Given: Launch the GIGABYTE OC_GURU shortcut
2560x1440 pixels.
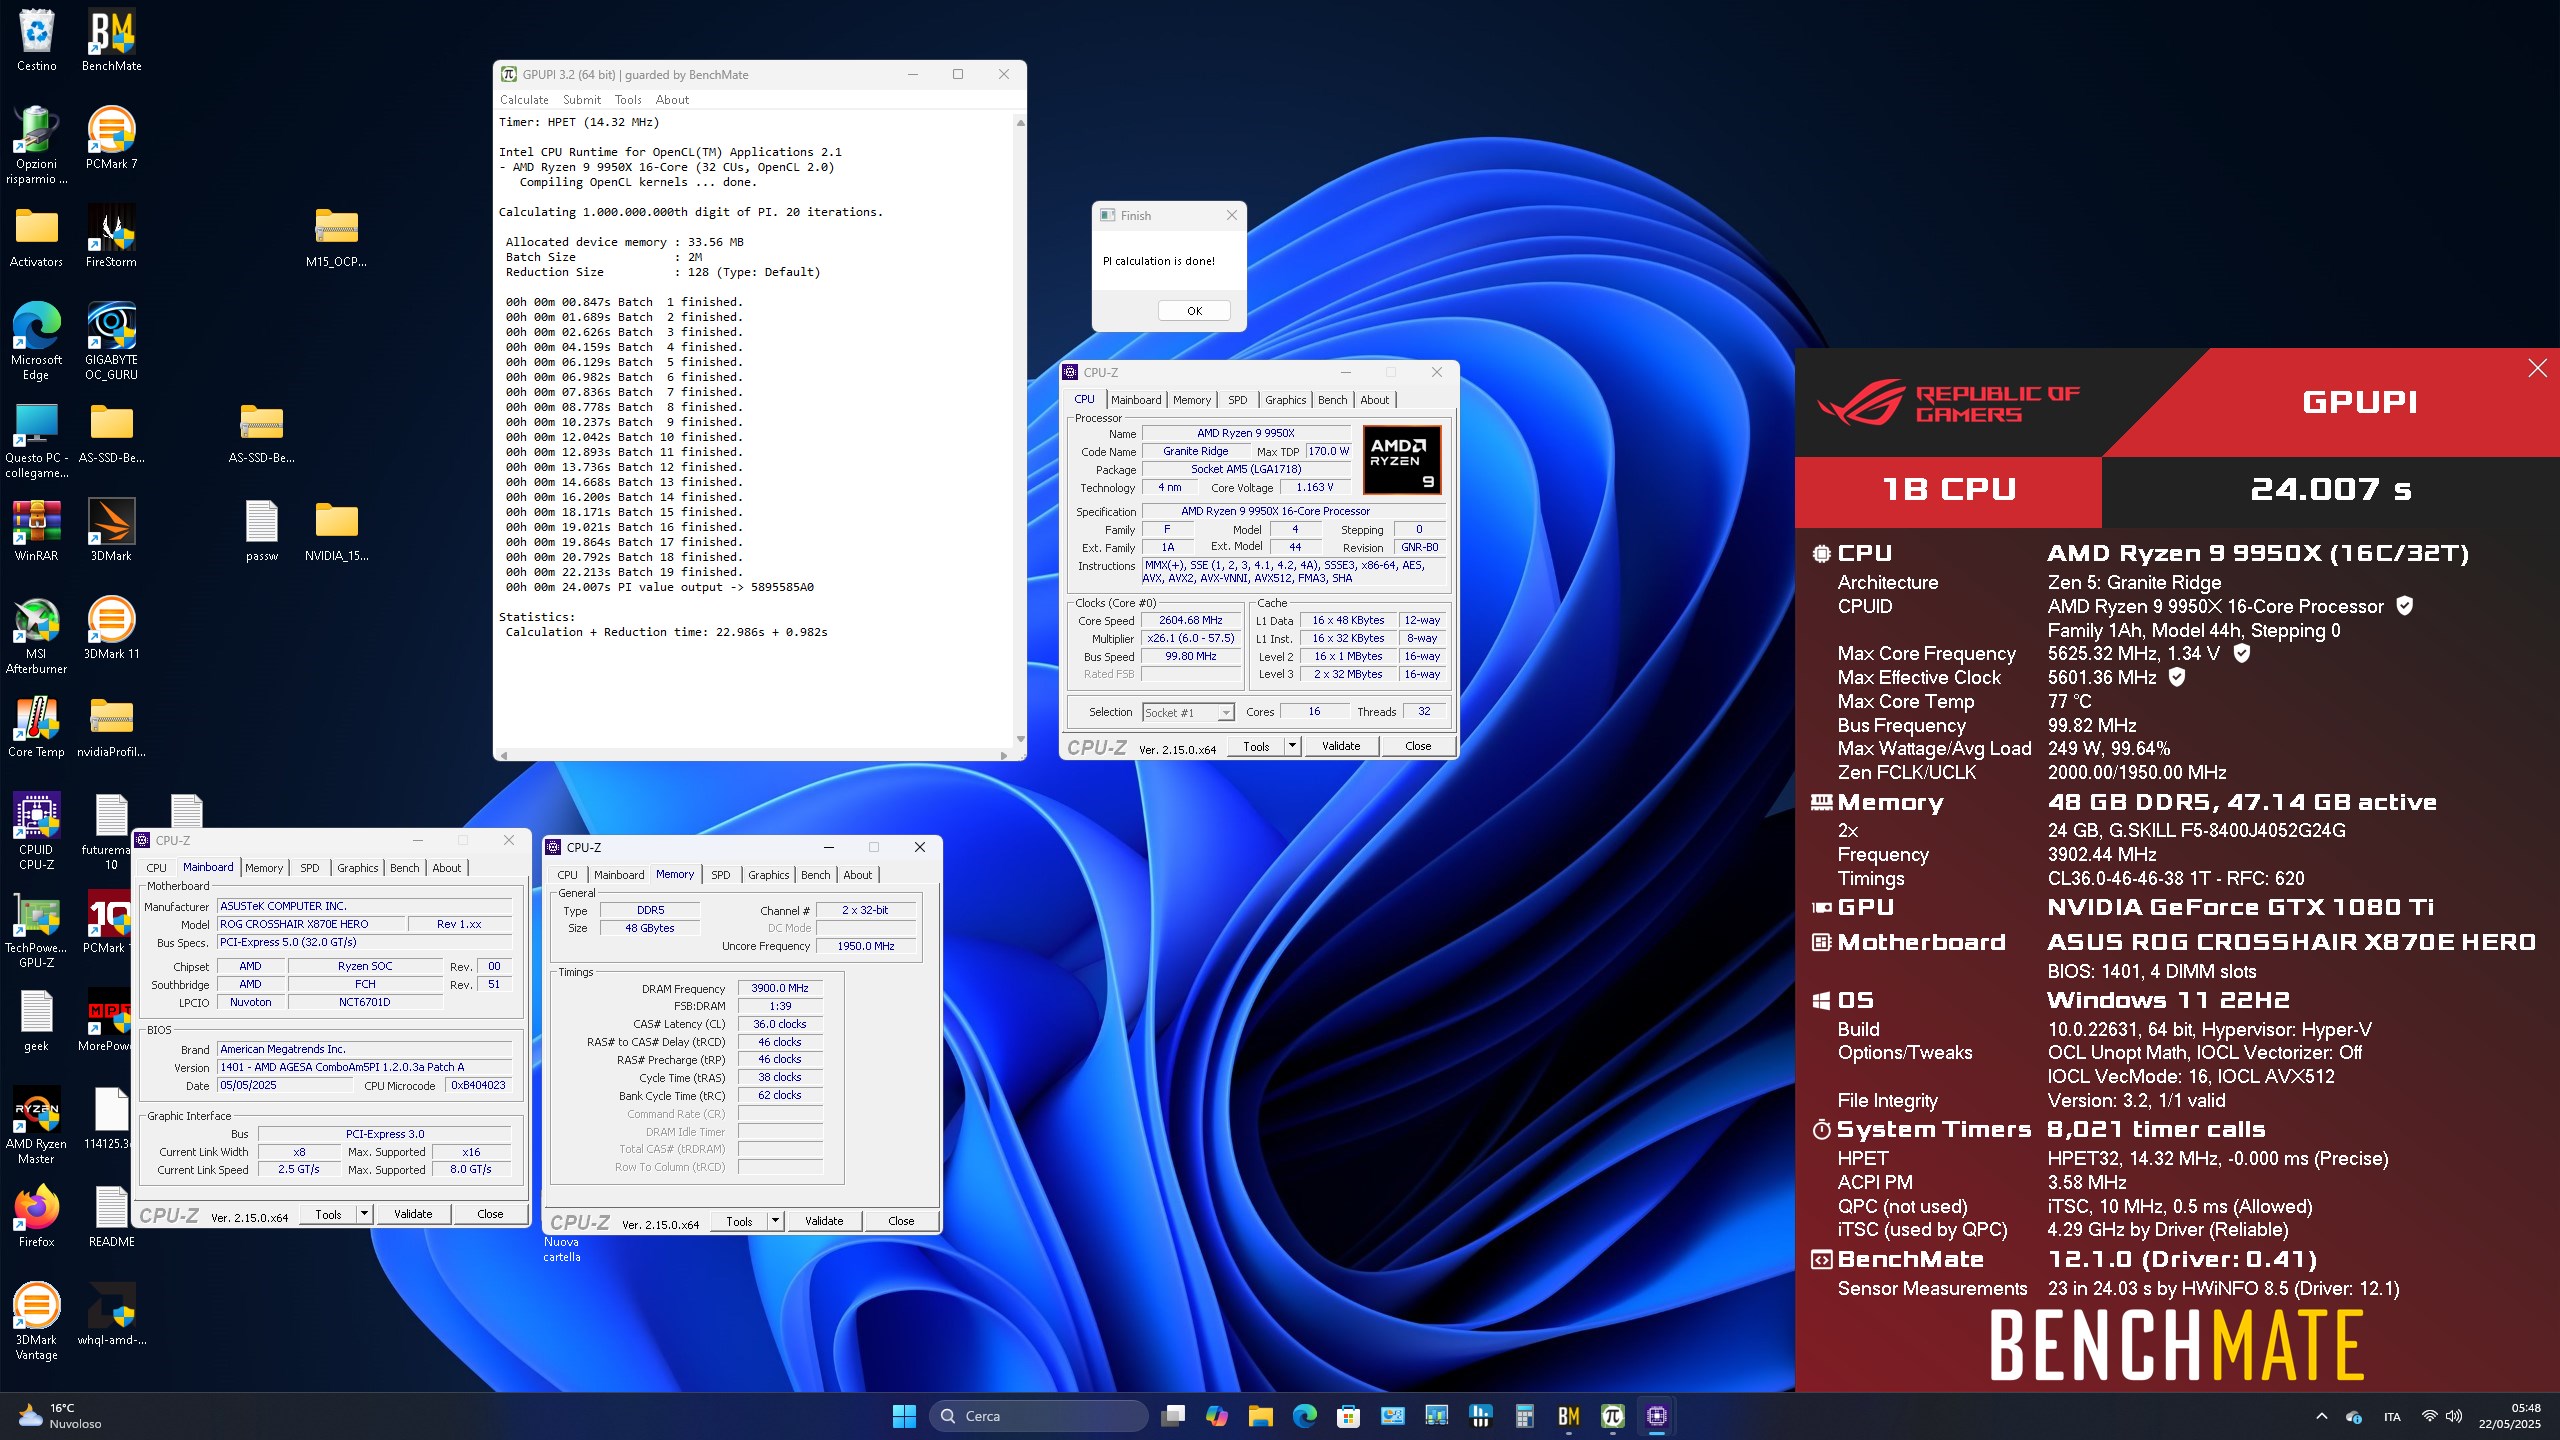Looking at the screenshot, I should click(111, 341).
